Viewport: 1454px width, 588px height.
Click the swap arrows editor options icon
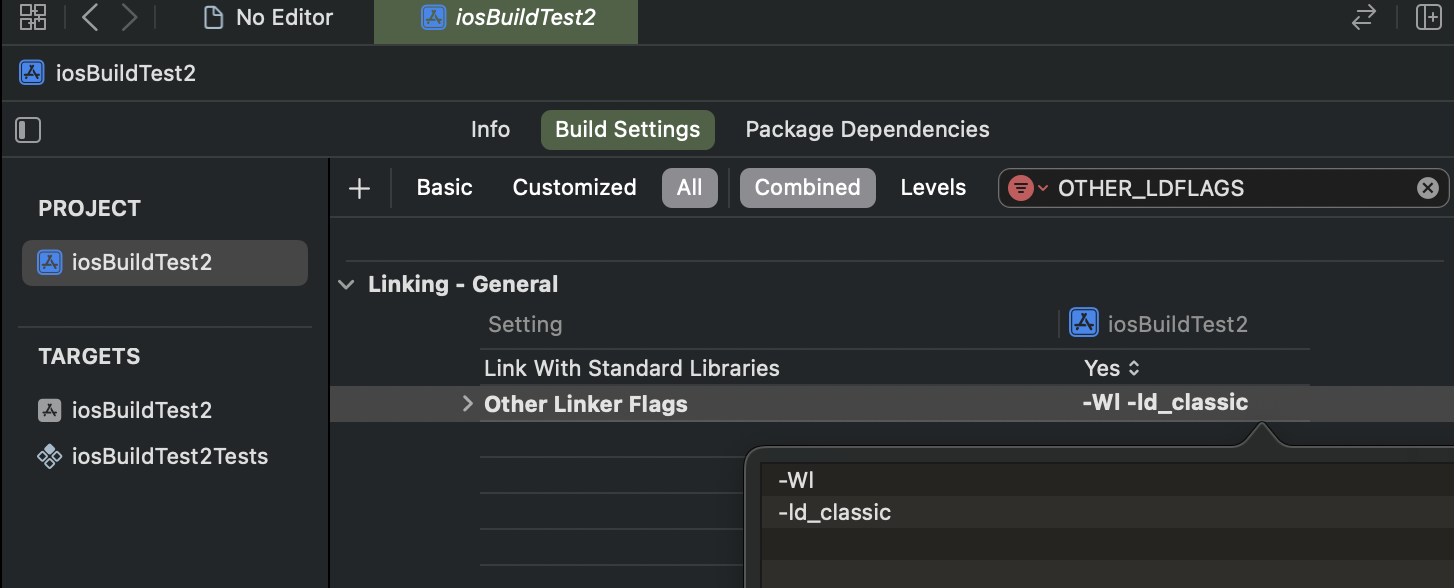(1363, 17)
